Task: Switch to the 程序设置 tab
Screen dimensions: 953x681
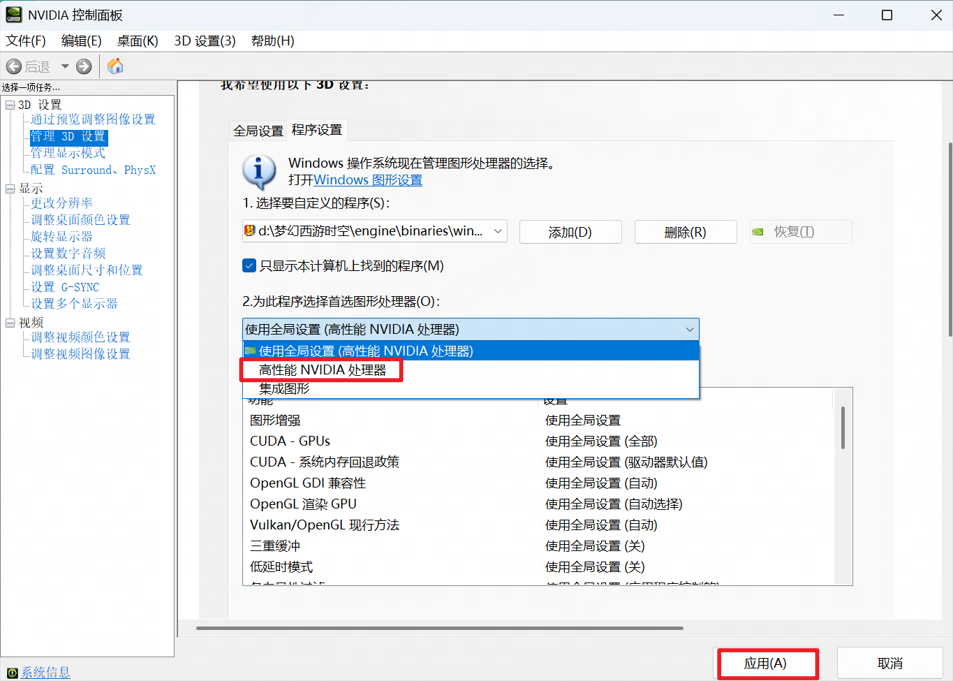Action: 317,130
